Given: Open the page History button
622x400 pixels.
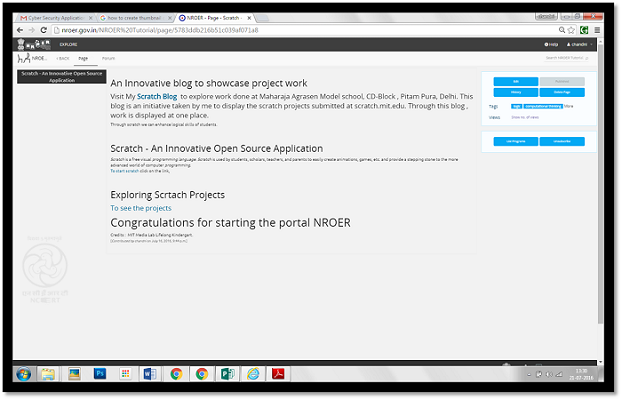Looking at the screenshot, I should pyautogui.click(x=516, y=92).
